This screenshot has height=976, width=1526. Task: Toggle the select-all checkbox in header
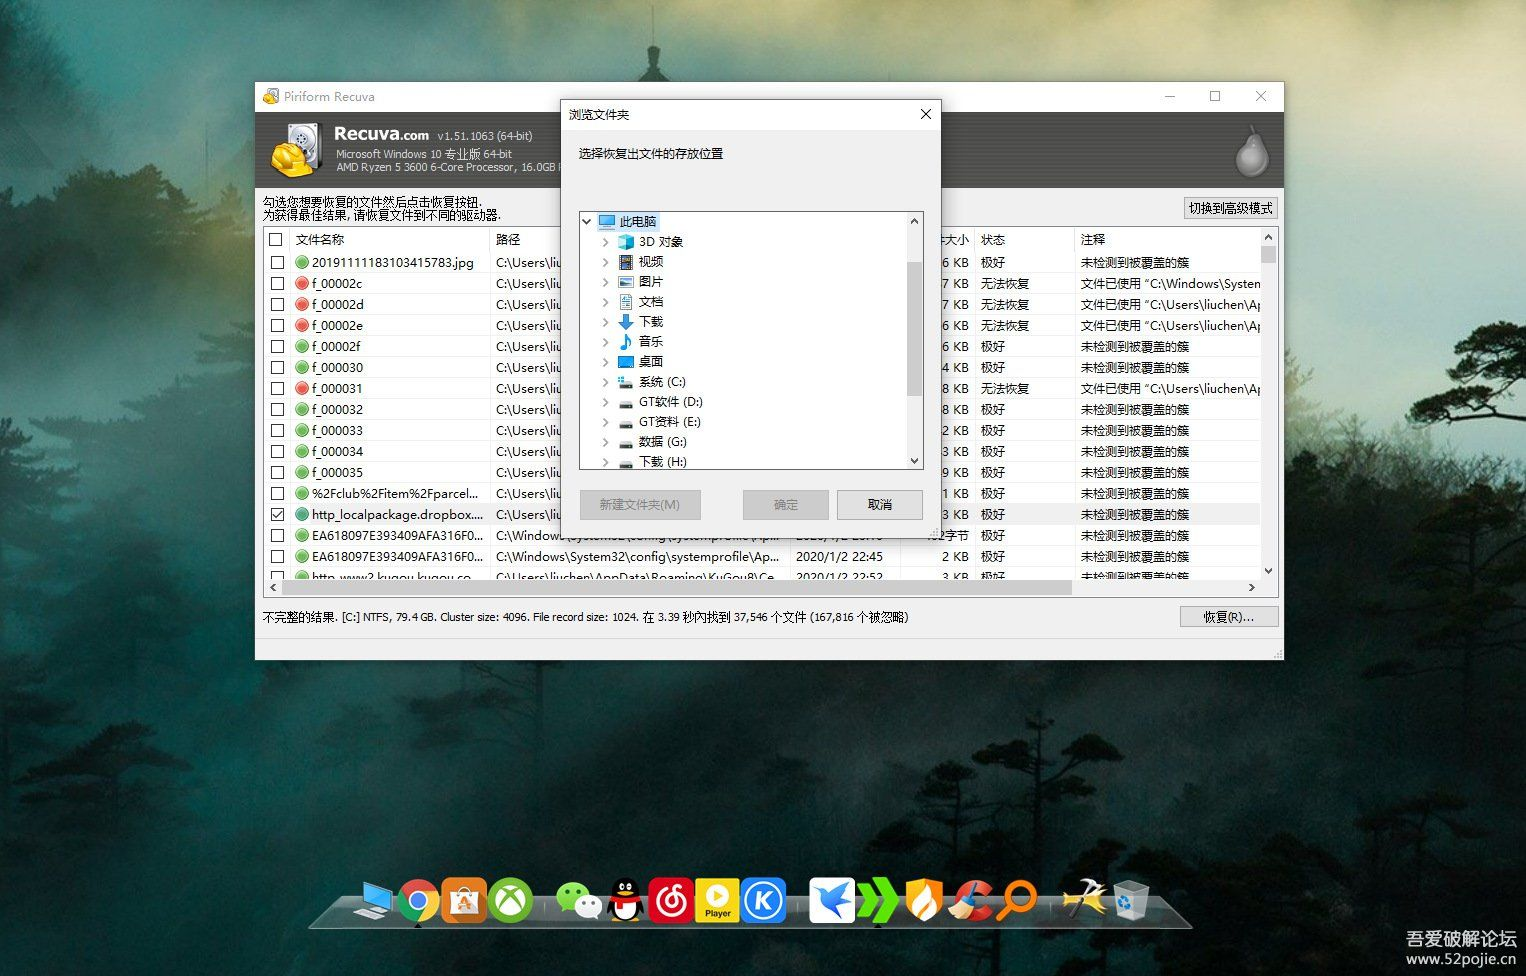click(x=276, y=240)
